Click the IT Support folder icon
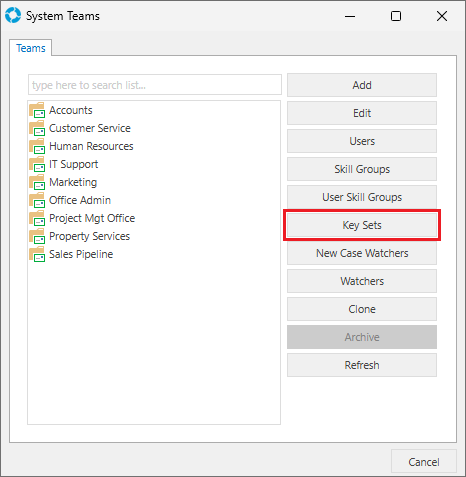466x477 pixels. (37, 164)
